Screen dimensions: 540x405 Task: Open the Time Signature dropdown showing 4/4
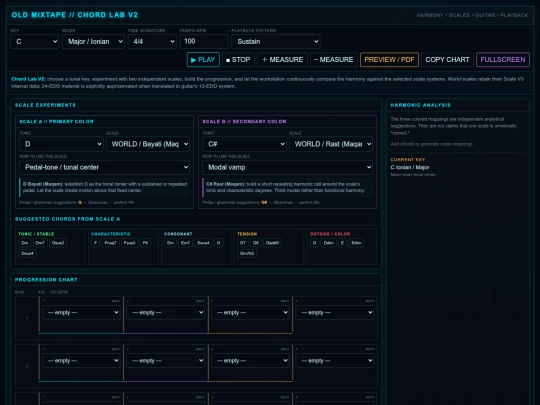(152, 42)
